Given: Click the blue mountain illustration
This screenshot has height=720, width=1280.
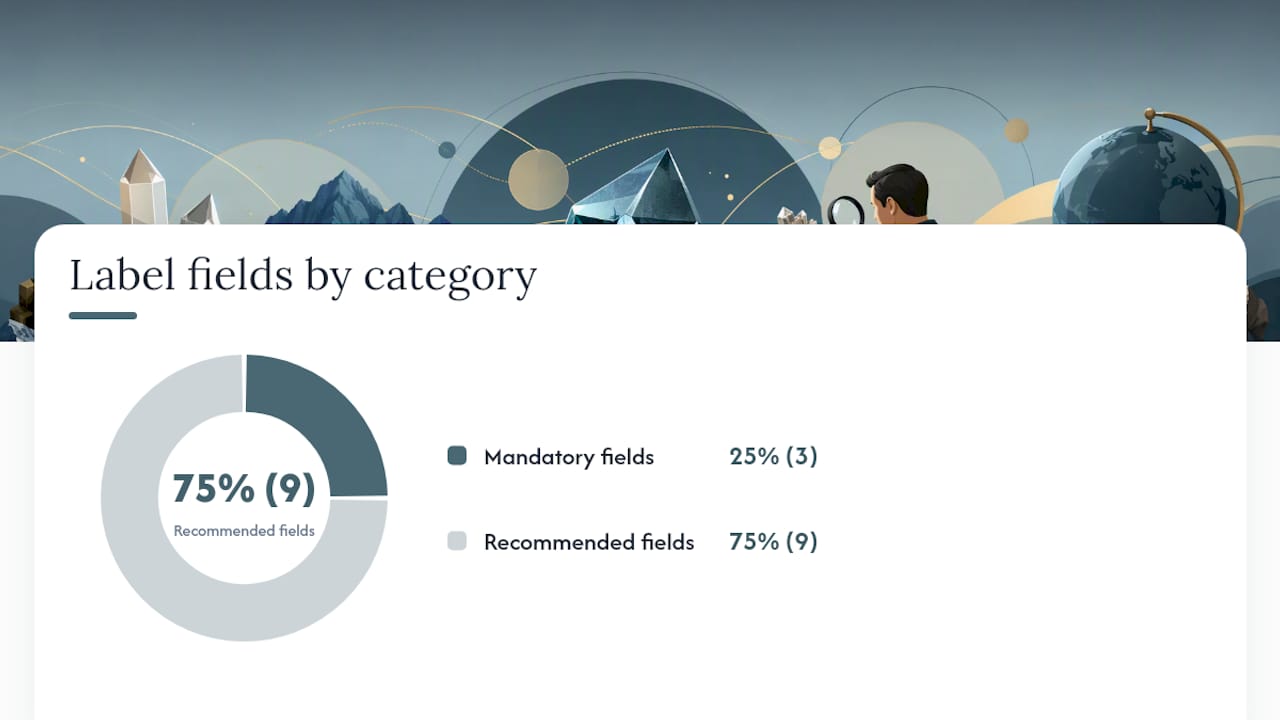Looking at the screenshot, I should click(x=340, y=198).
